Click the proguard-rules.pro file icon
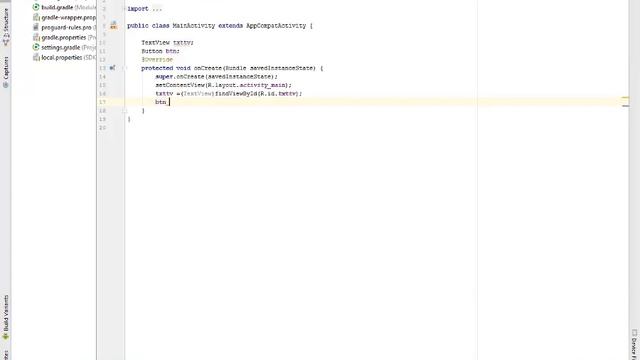The image size is (640, 360). (36, 27)
